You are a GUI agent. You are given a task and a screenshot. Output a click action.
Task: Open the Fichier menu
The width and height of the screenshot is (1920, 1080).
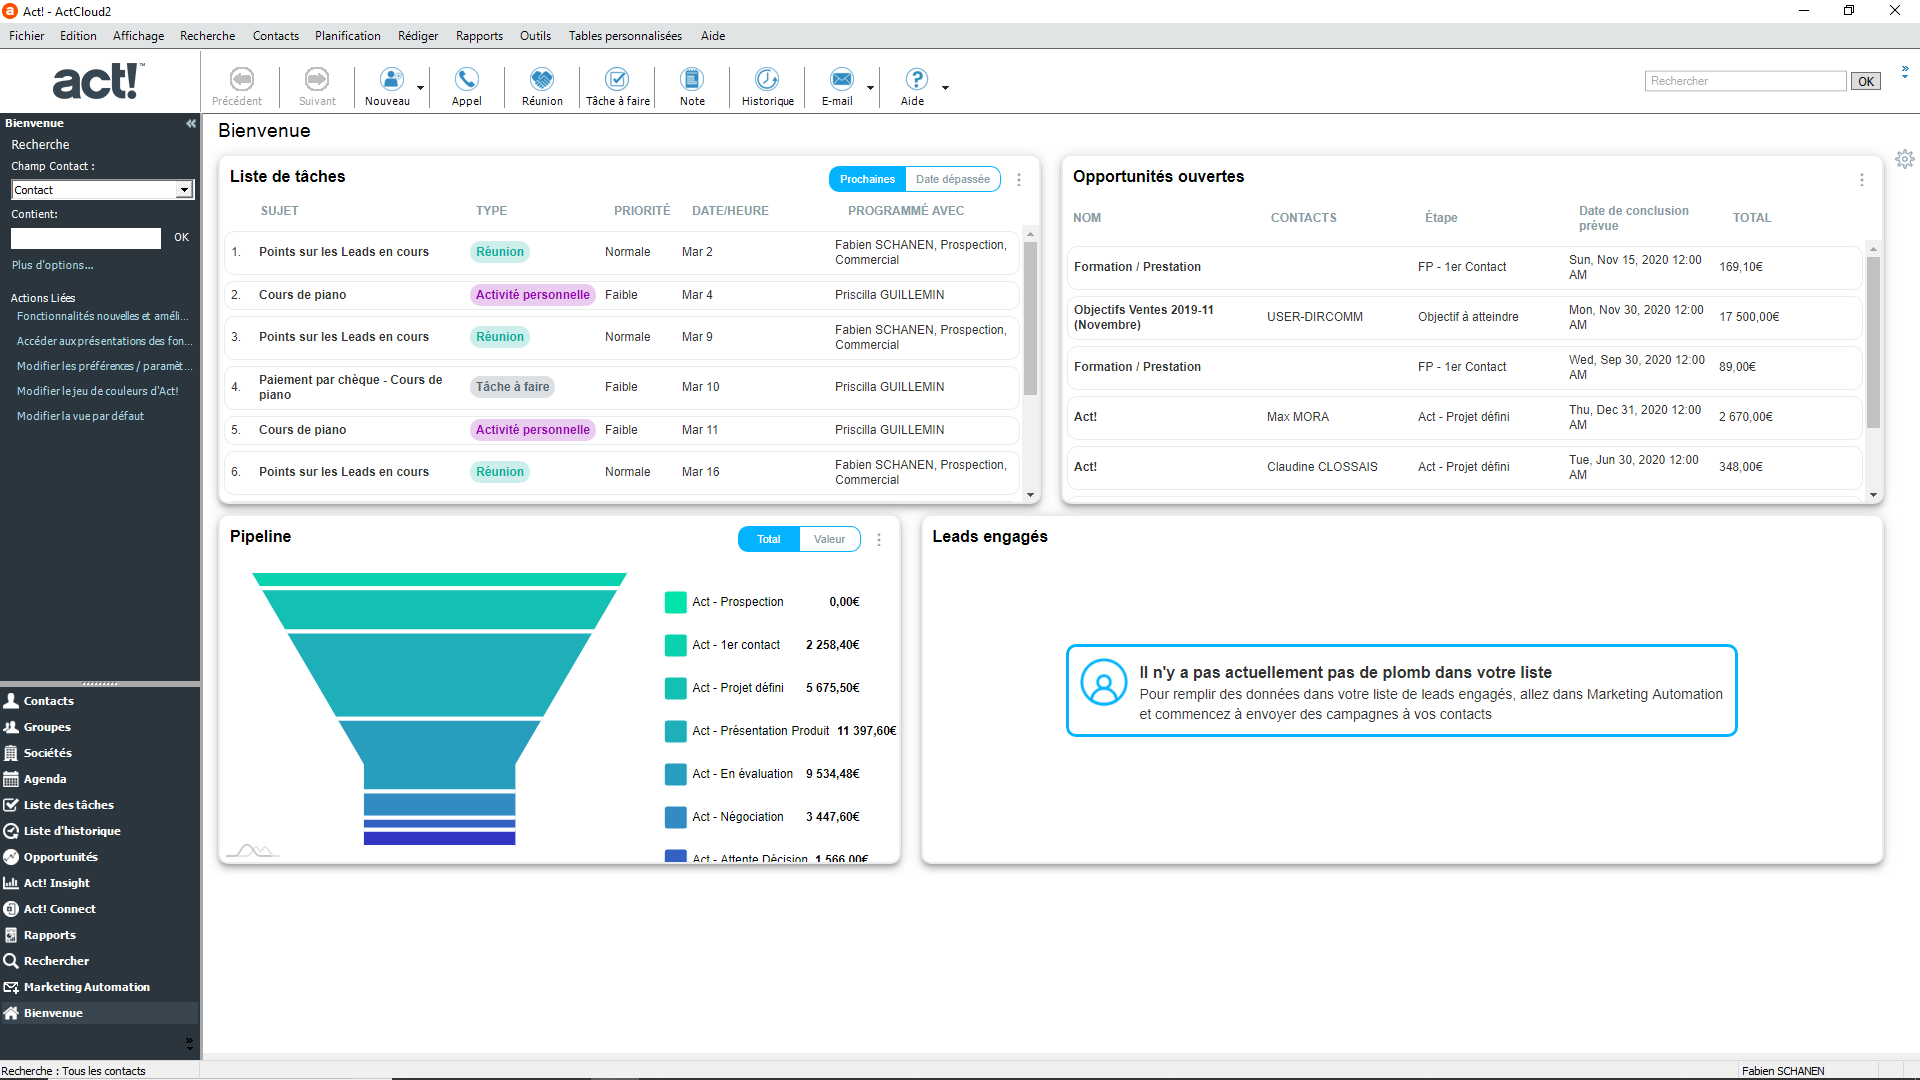pyautogui.click(x=27, y=36)
